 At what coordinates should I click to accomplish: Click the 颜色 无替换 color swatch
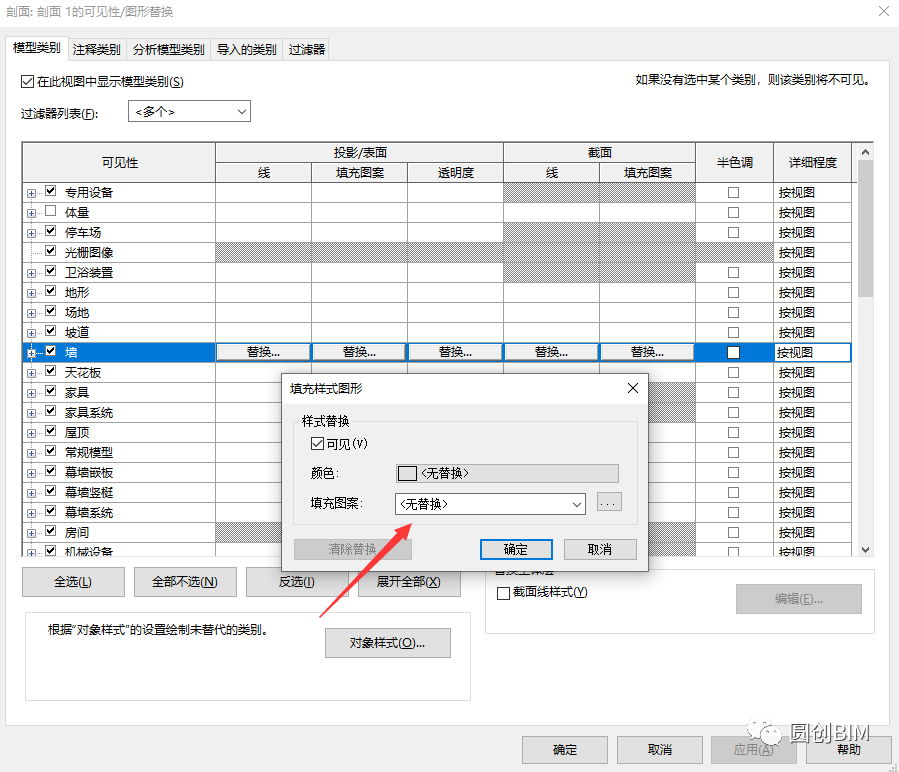pyautogui.click(x=507, y=473)
